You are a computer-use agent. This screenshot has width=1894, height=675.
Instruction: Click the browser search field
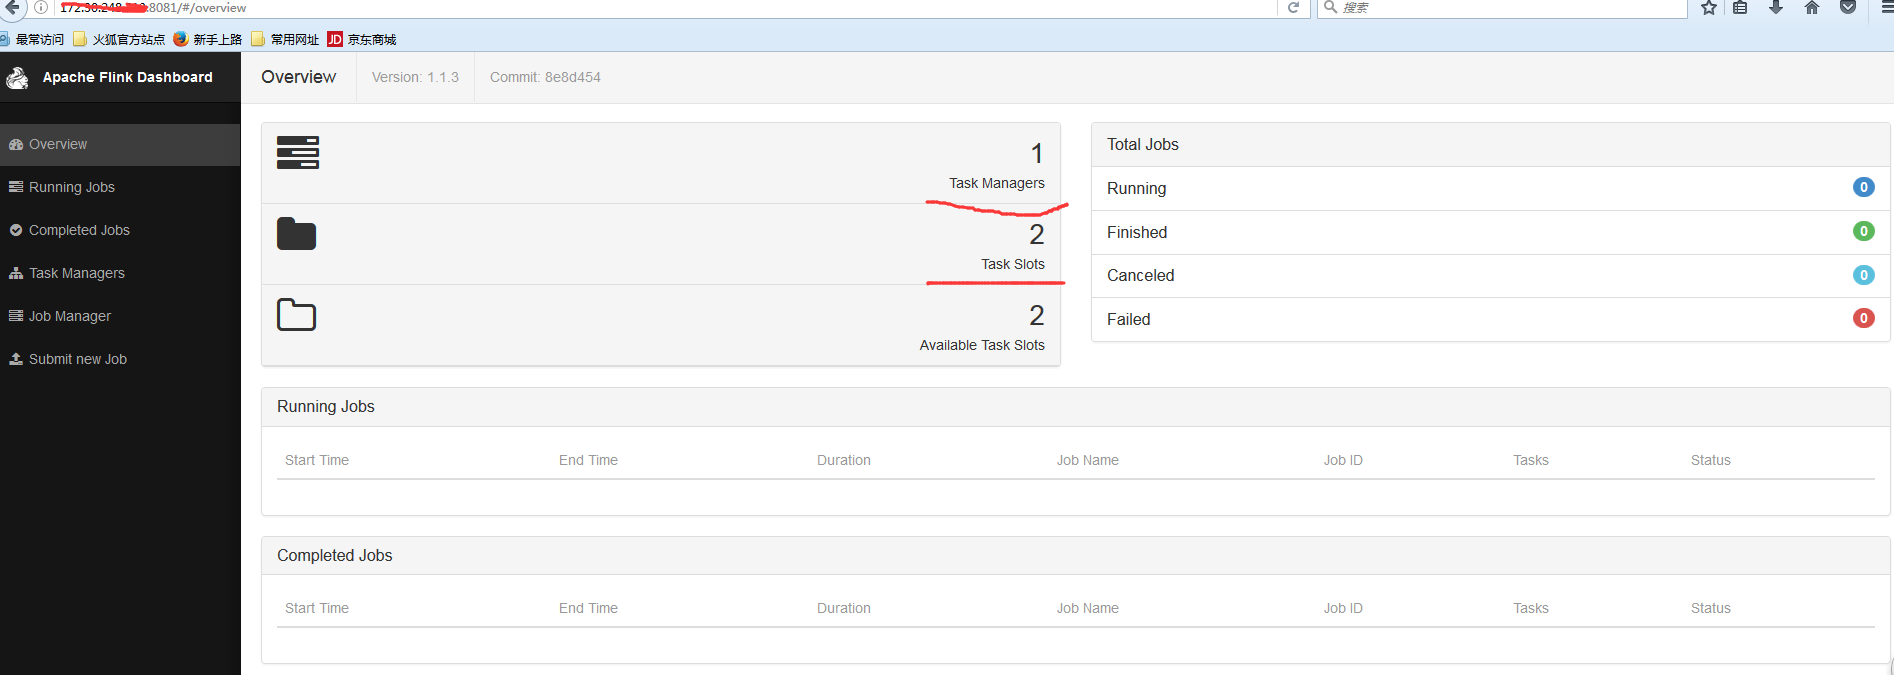click(x=1502, y=8)
